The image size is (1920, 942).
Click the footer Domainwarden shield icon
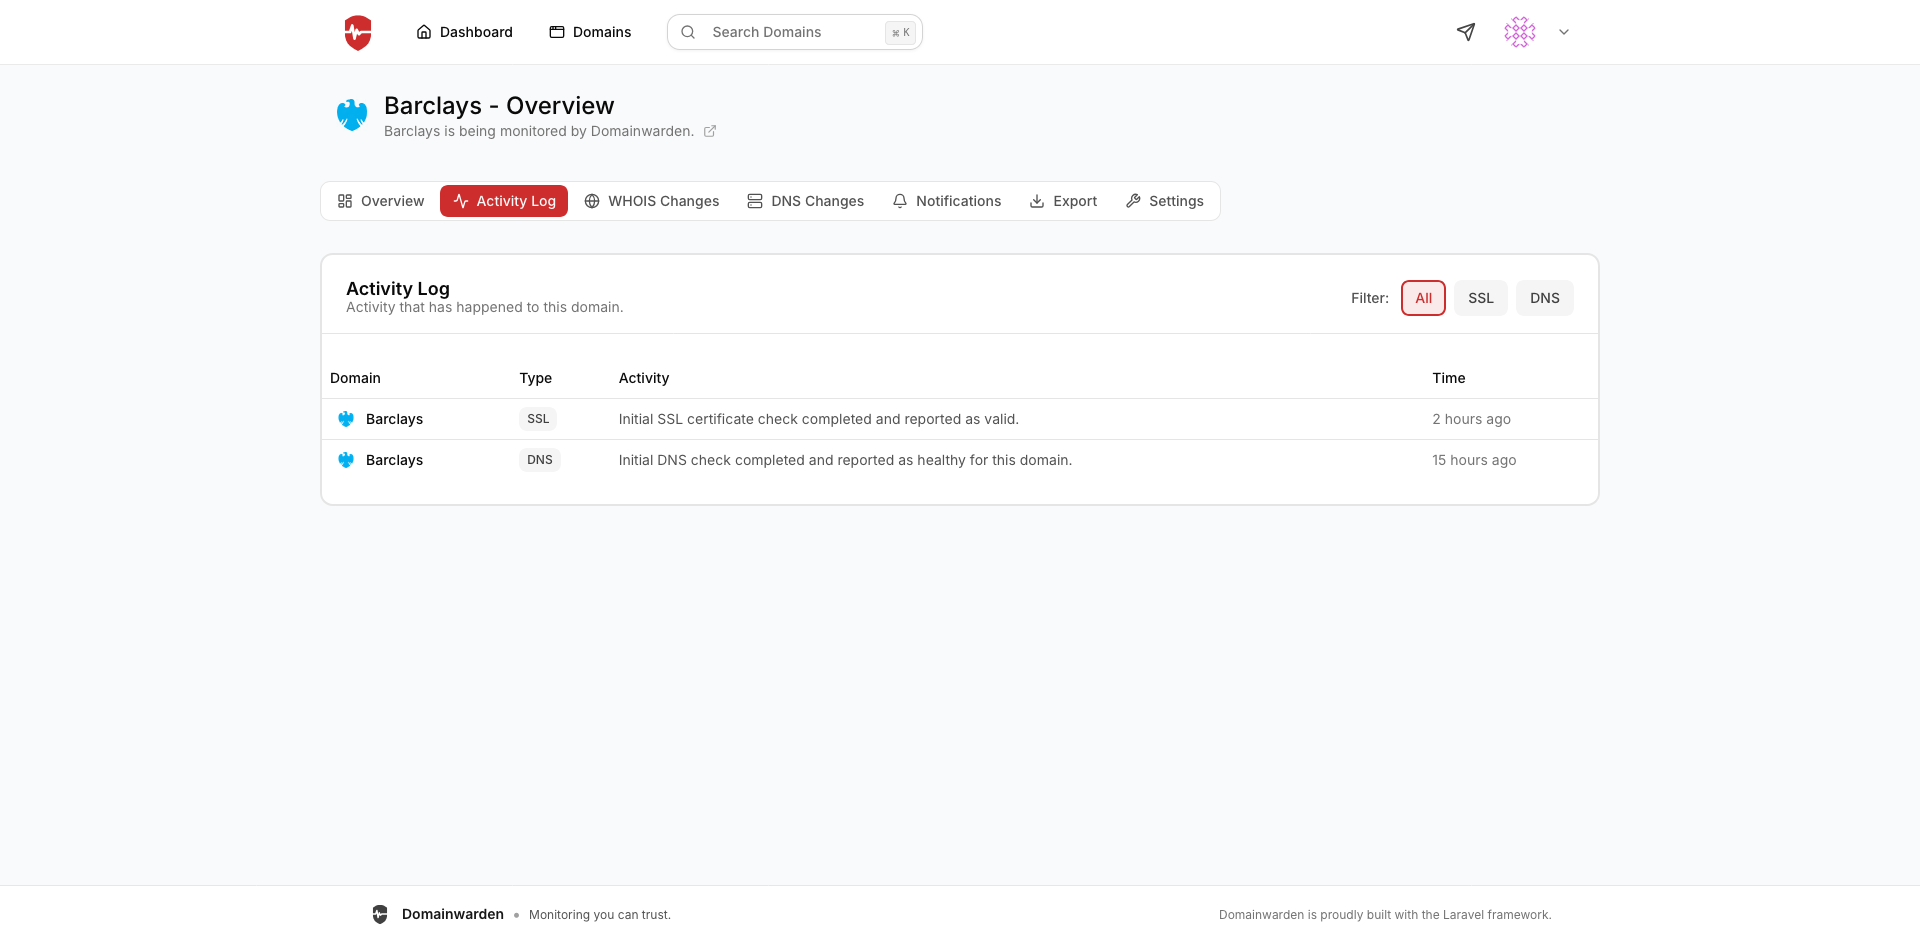pos(380,914)
